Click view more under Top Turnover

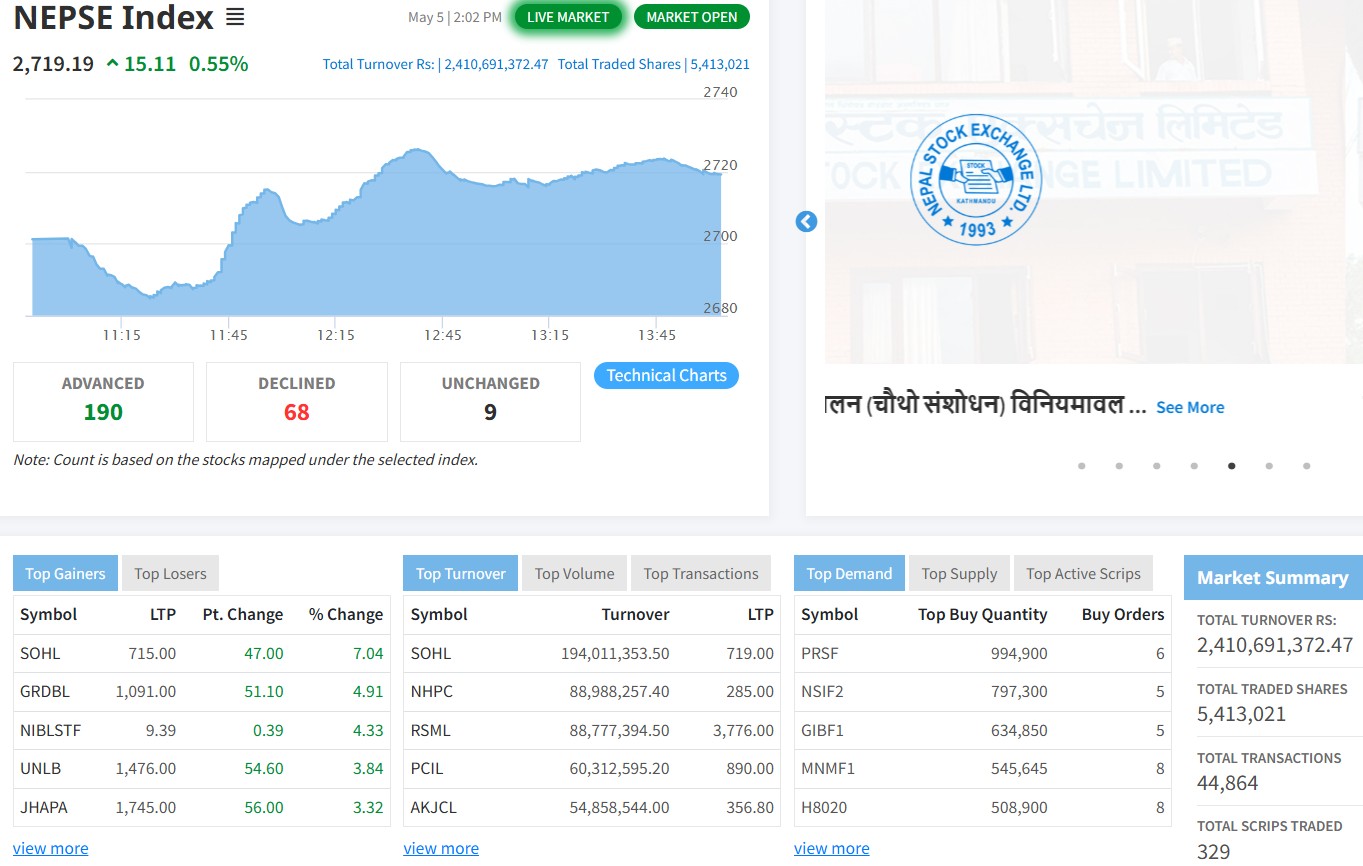441,848
